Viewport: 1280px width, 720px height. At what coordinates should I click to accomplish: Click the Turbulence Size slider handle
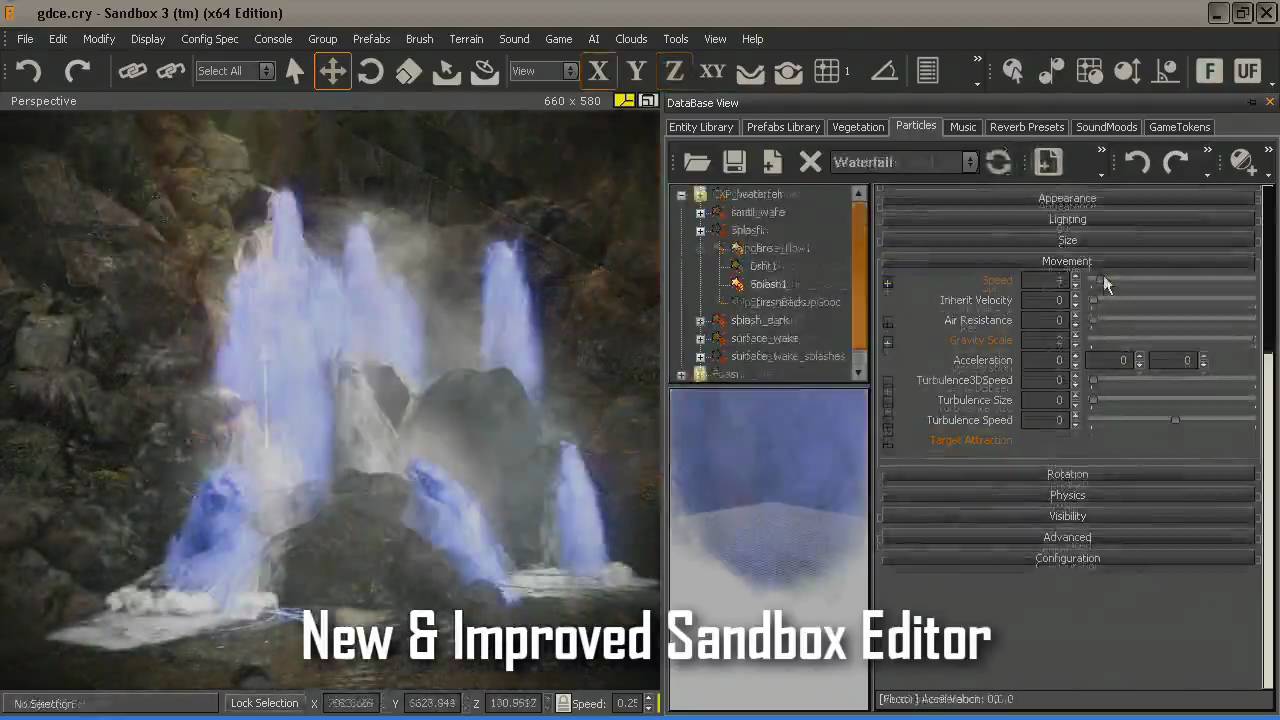[x=1093, y=400]
